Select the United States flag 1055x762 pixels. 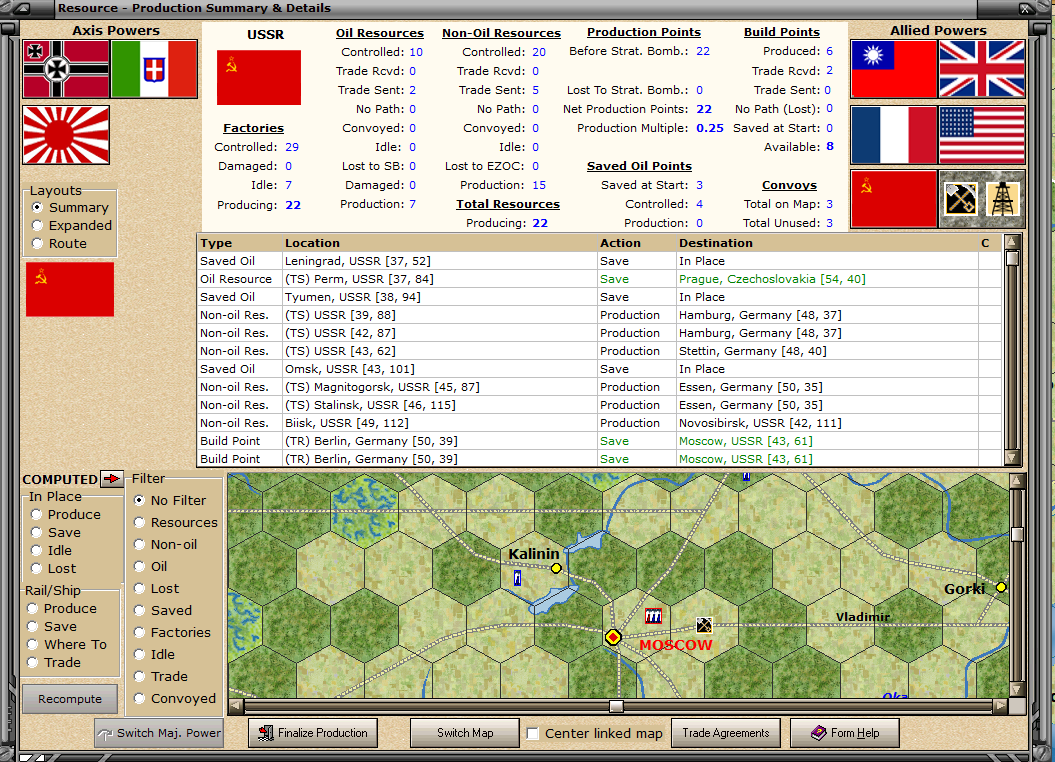(x=982, y=135)
